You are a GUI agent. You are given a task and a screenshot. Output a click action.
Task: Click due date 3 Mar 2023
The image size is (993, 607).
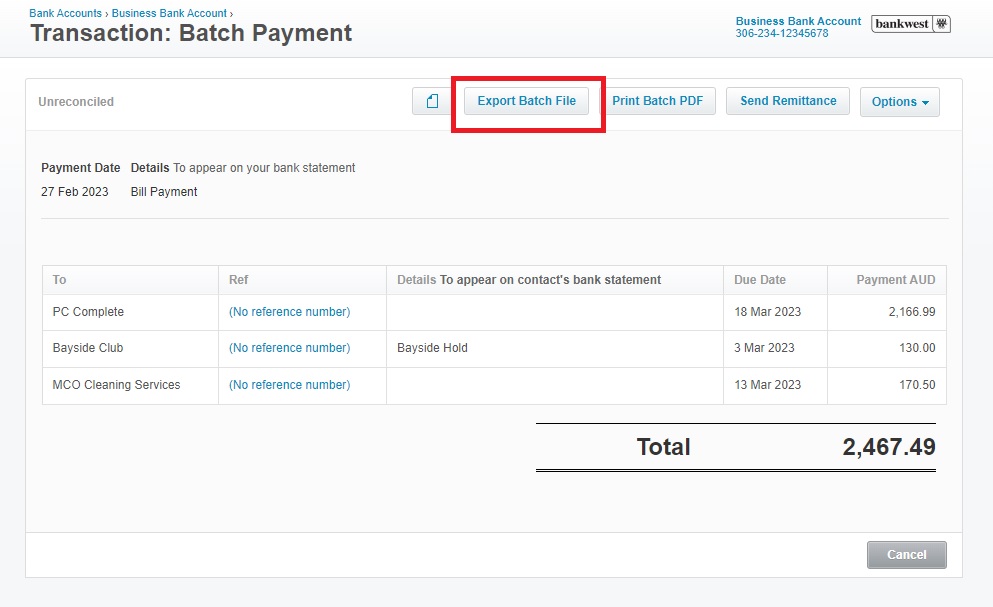click(x=764, y=348)
